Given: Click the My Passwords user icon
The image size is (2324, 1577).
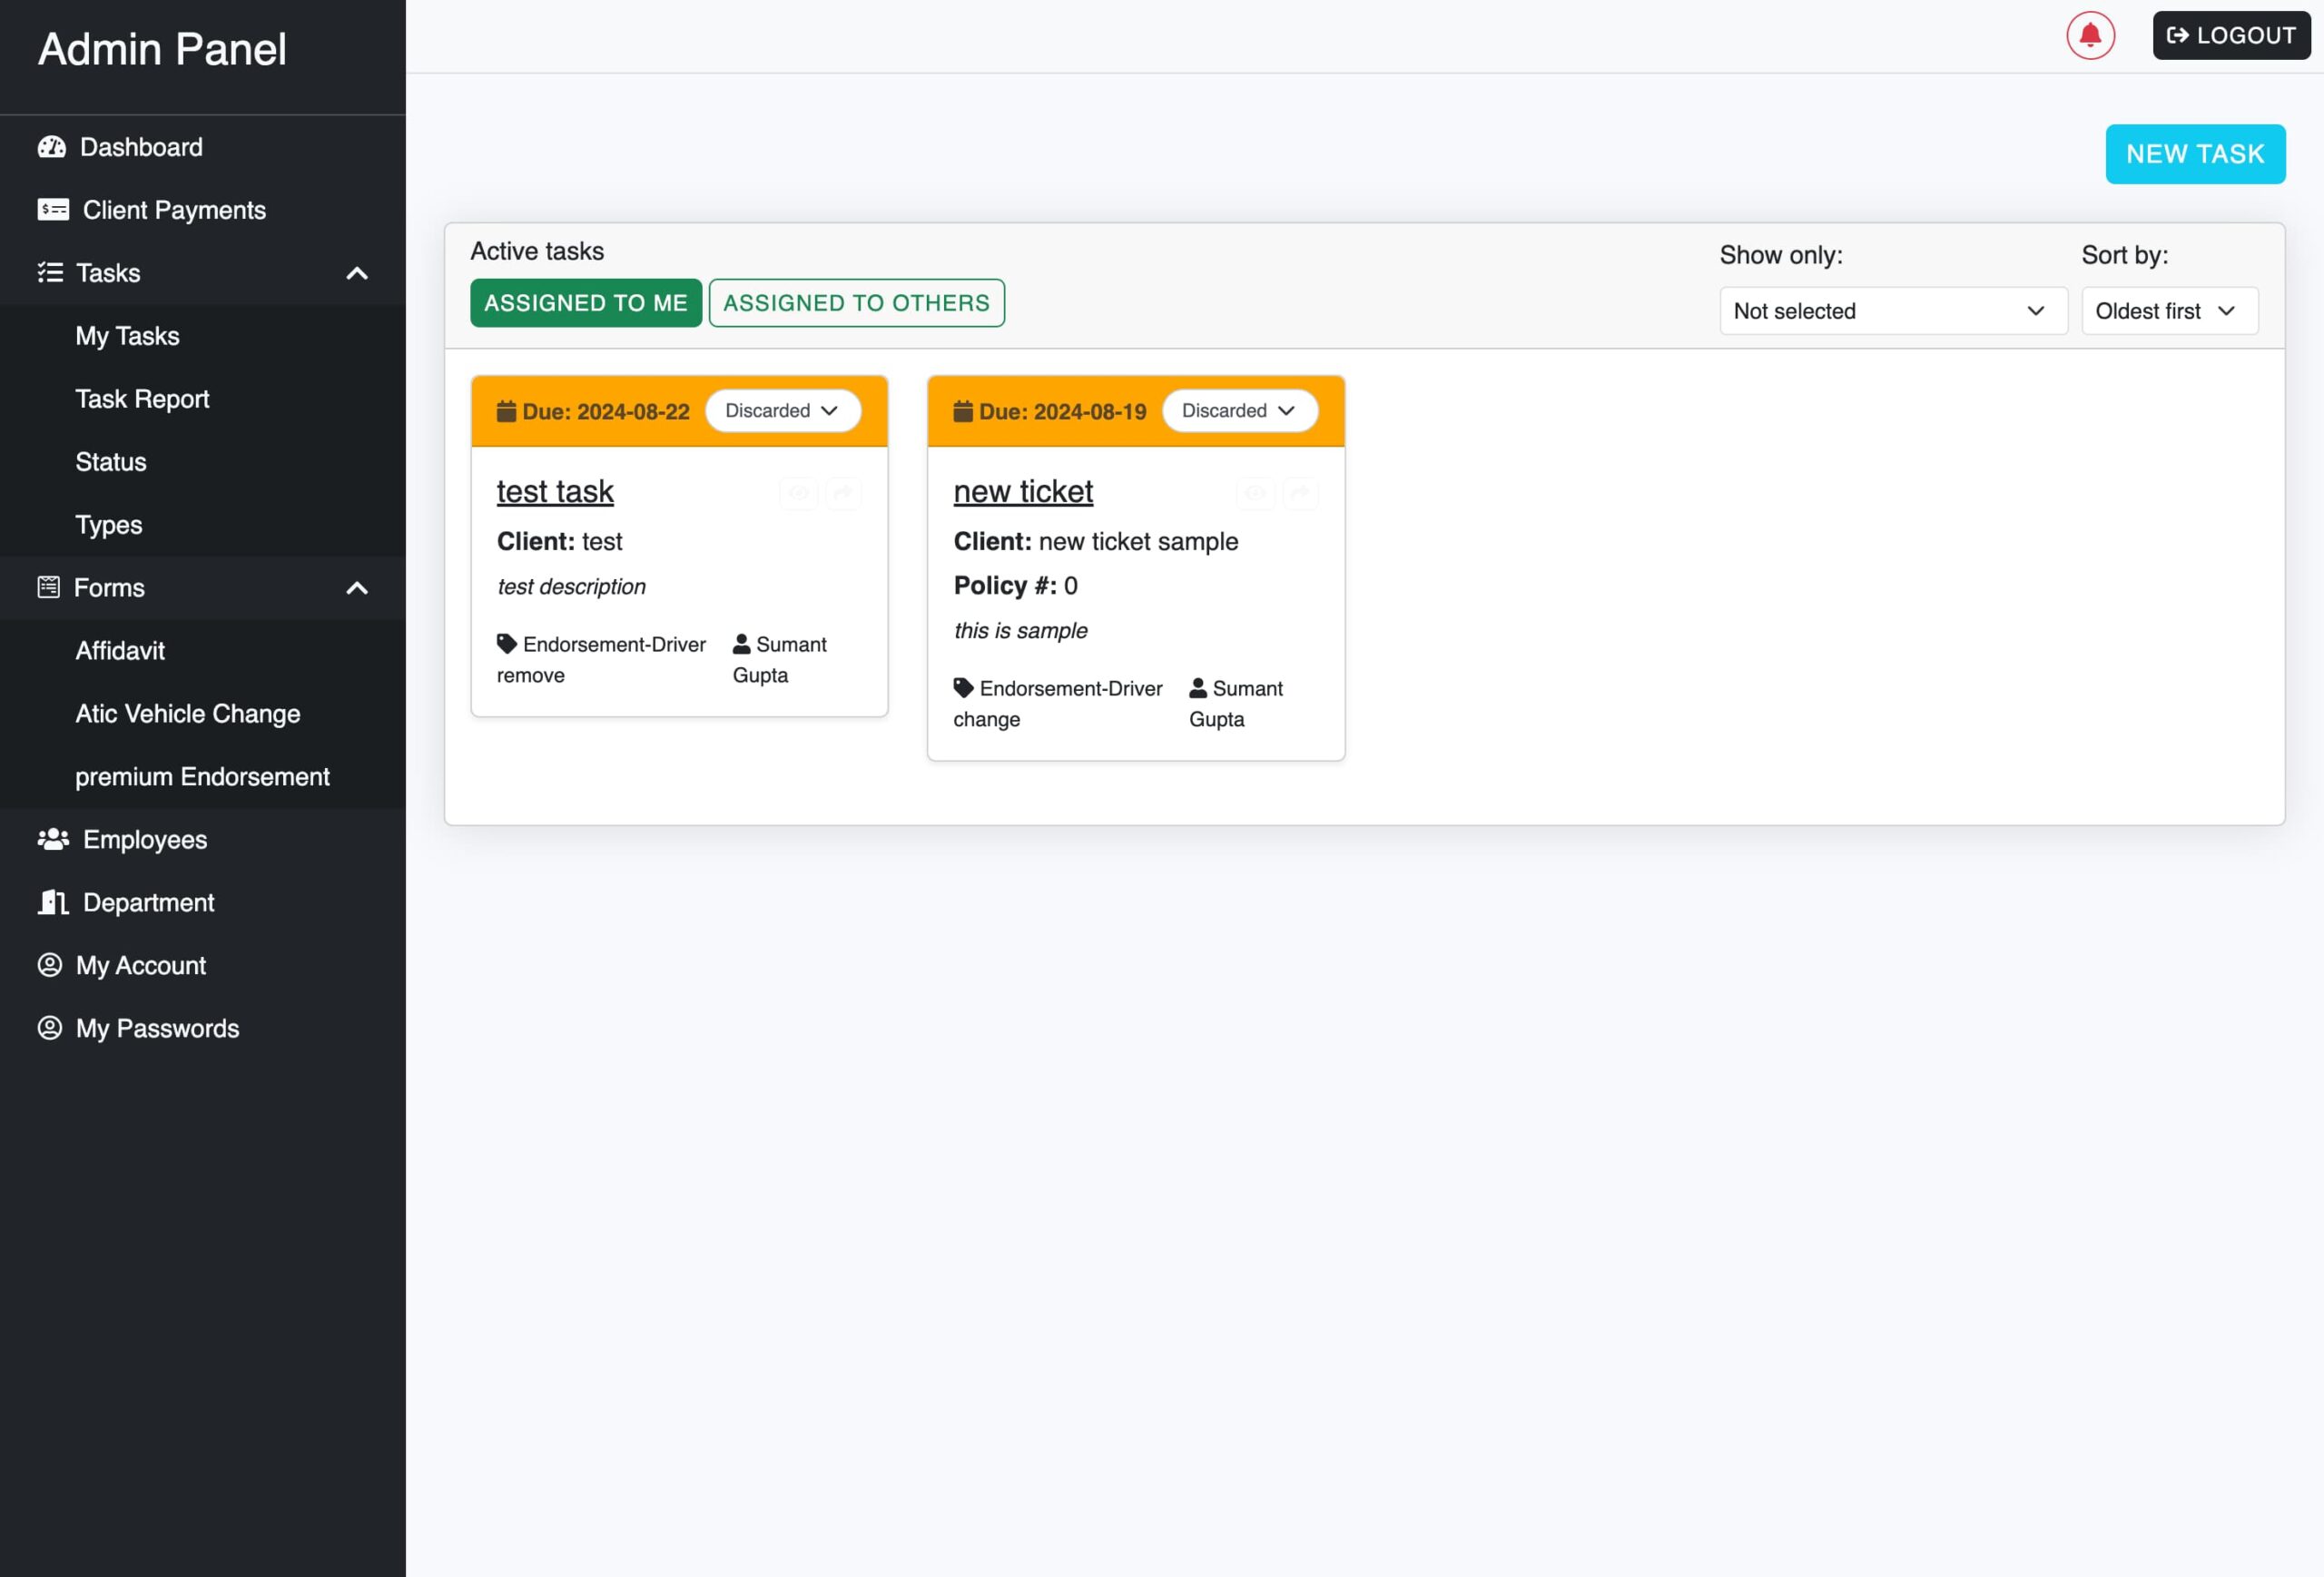Looking at the screenshot, I should click(x=50, y=1028).
